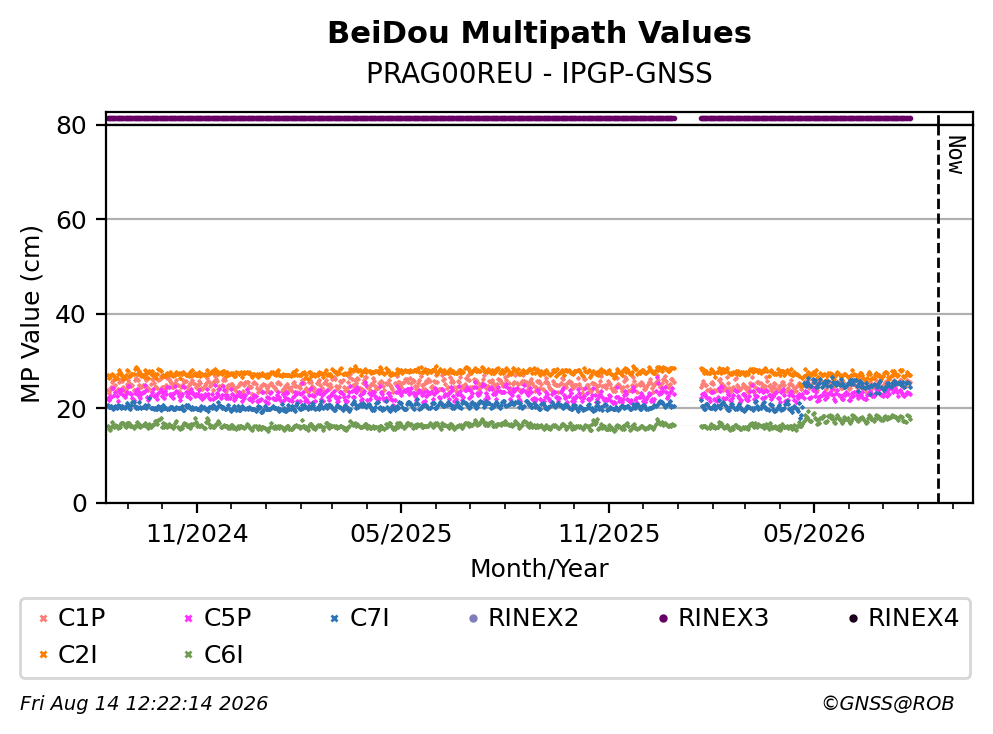Click the RINEX4 black legend dot
The image size is (993, 734).
853,618
